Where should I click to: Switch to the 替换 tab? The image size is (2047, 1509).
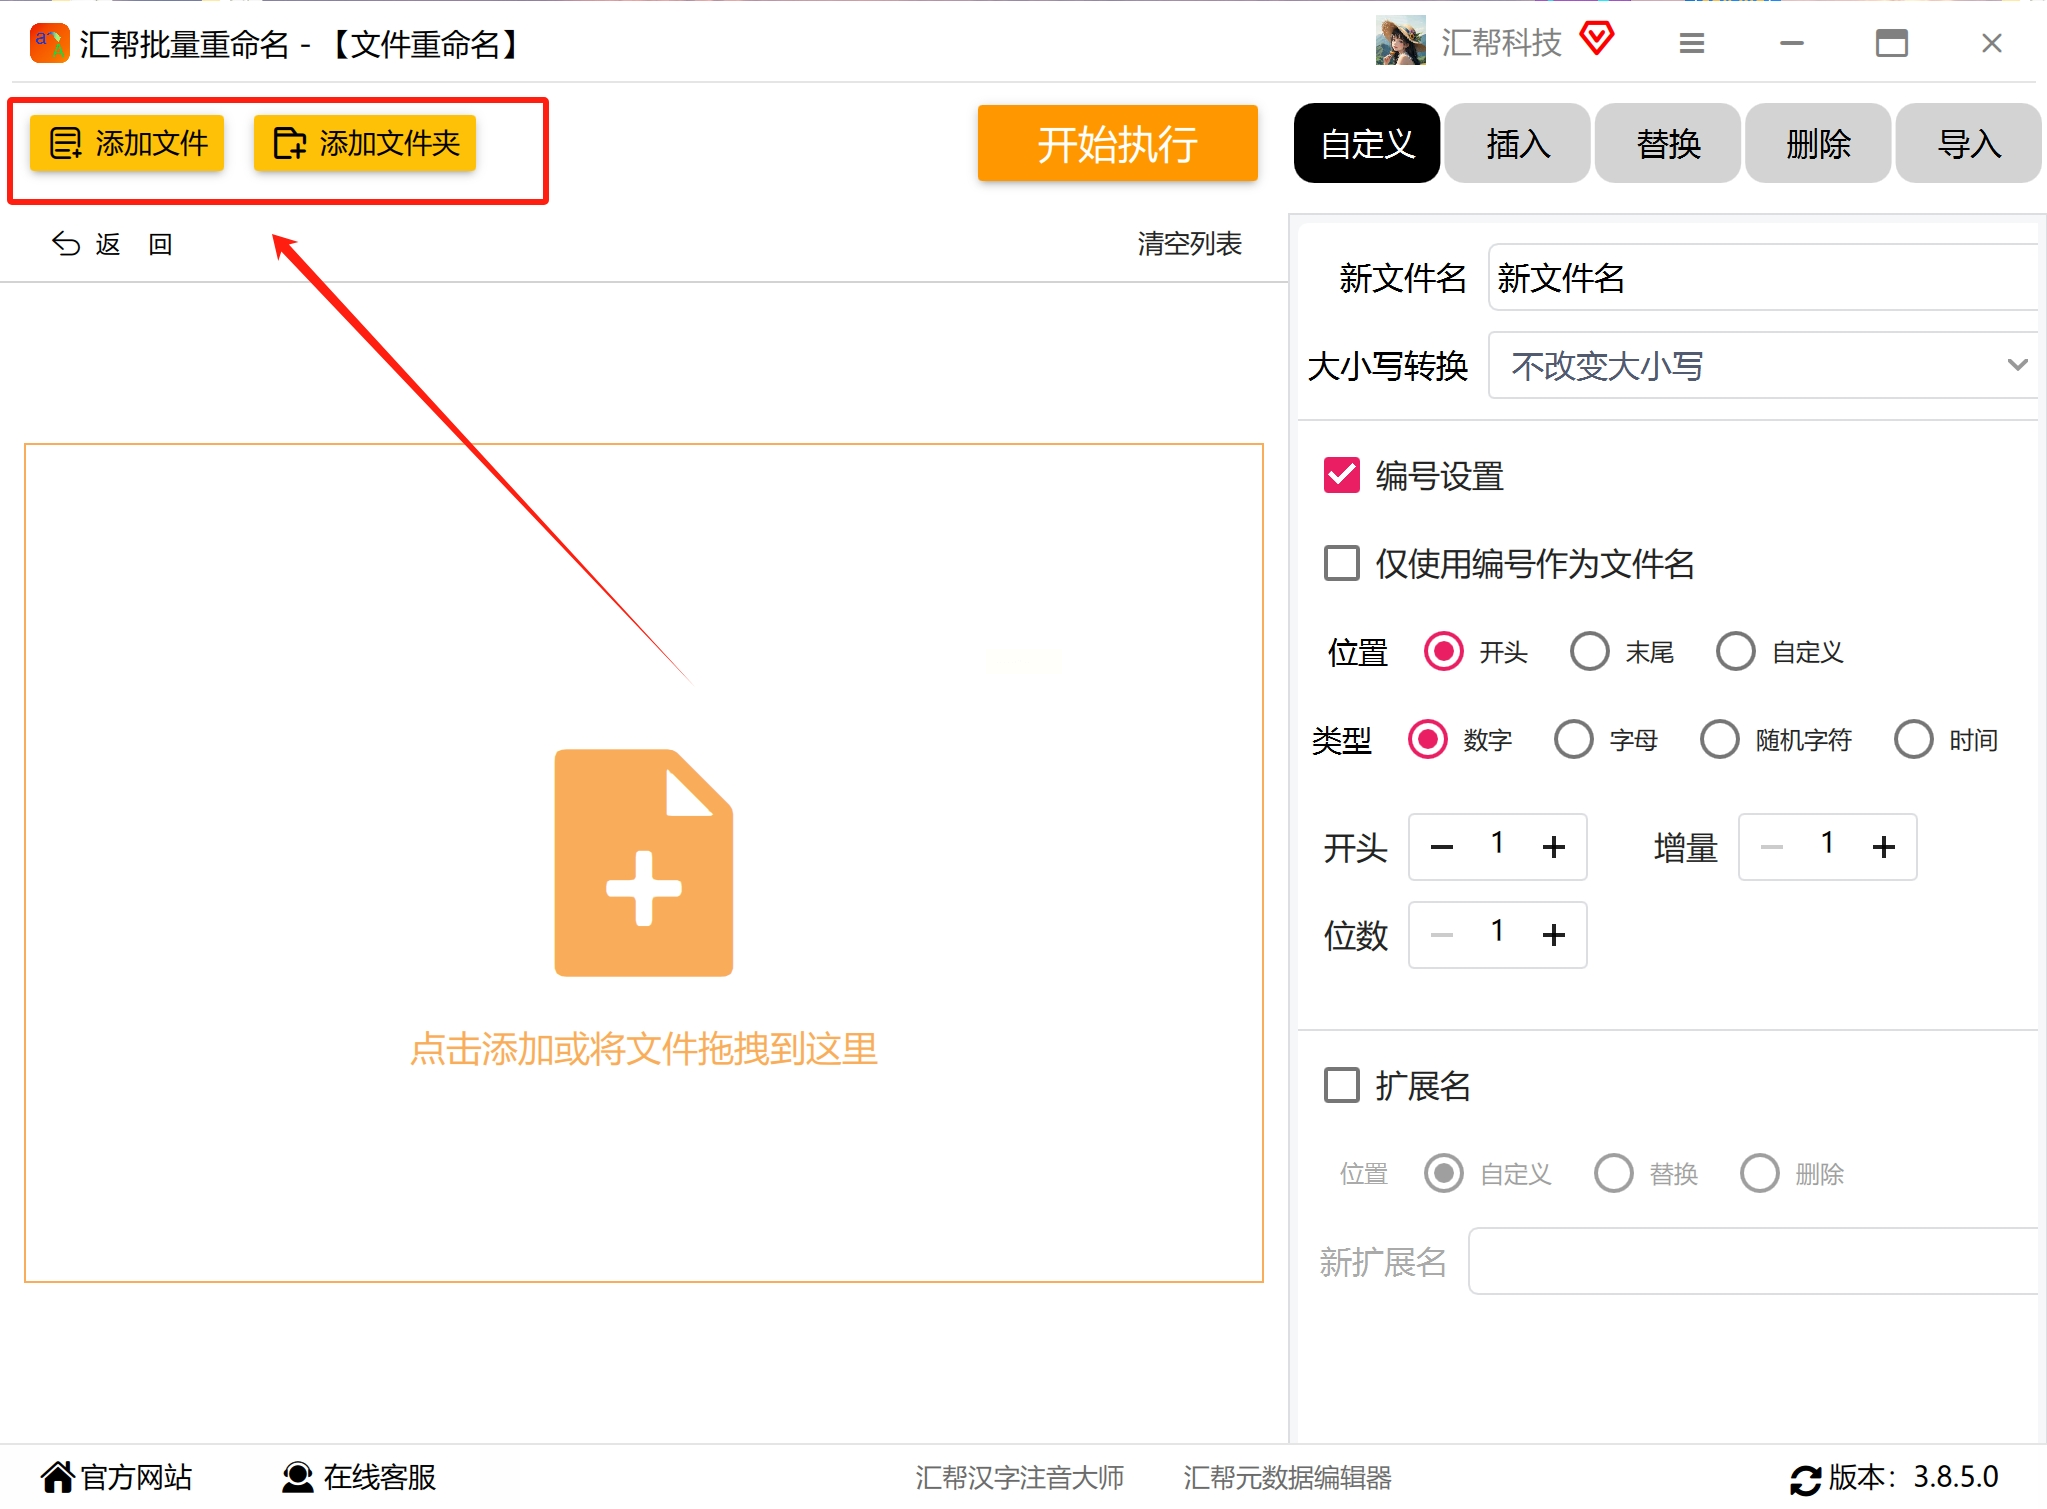click(x=1667, y=144)
